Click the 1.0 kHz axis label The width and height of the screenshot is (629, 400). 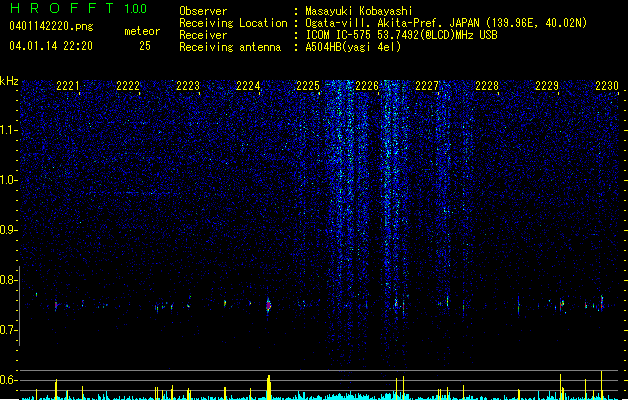pos(8,180)
